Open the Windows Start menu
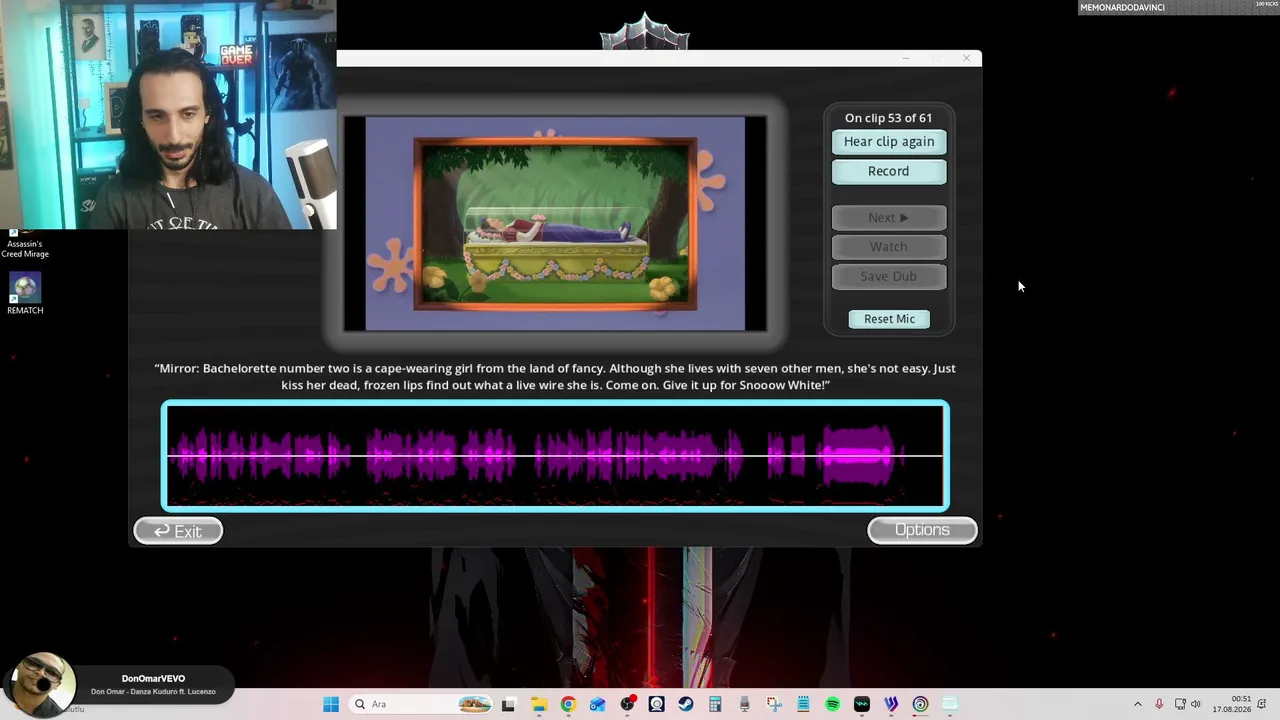1280x720 pixels. click(331, 704)
